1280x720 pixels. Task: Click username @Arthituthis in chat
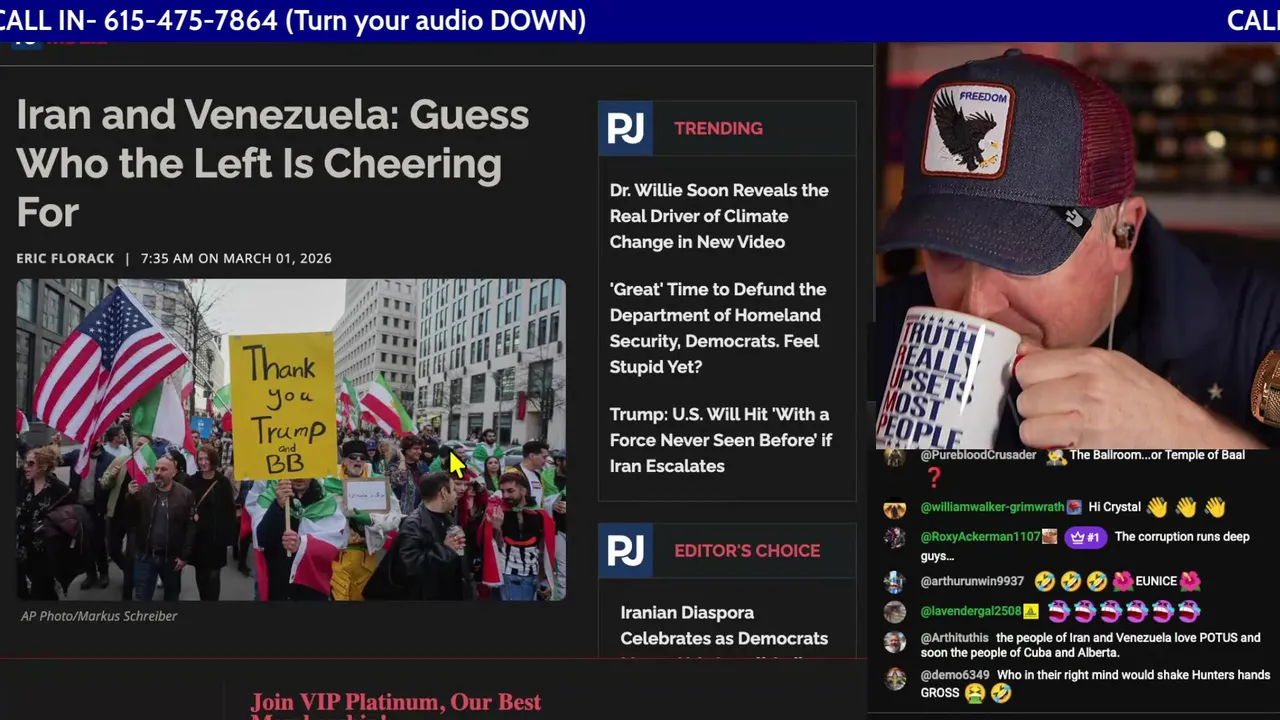(x=954, y=638)
